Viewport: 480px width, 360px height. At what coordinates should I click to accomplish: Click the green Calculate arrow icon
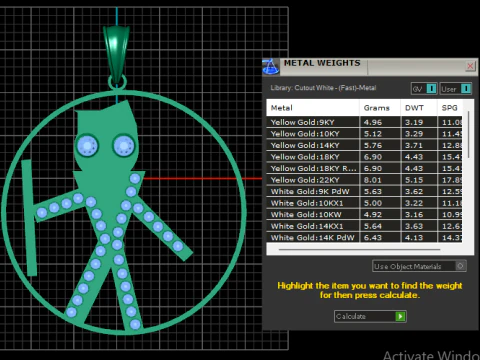400,316
